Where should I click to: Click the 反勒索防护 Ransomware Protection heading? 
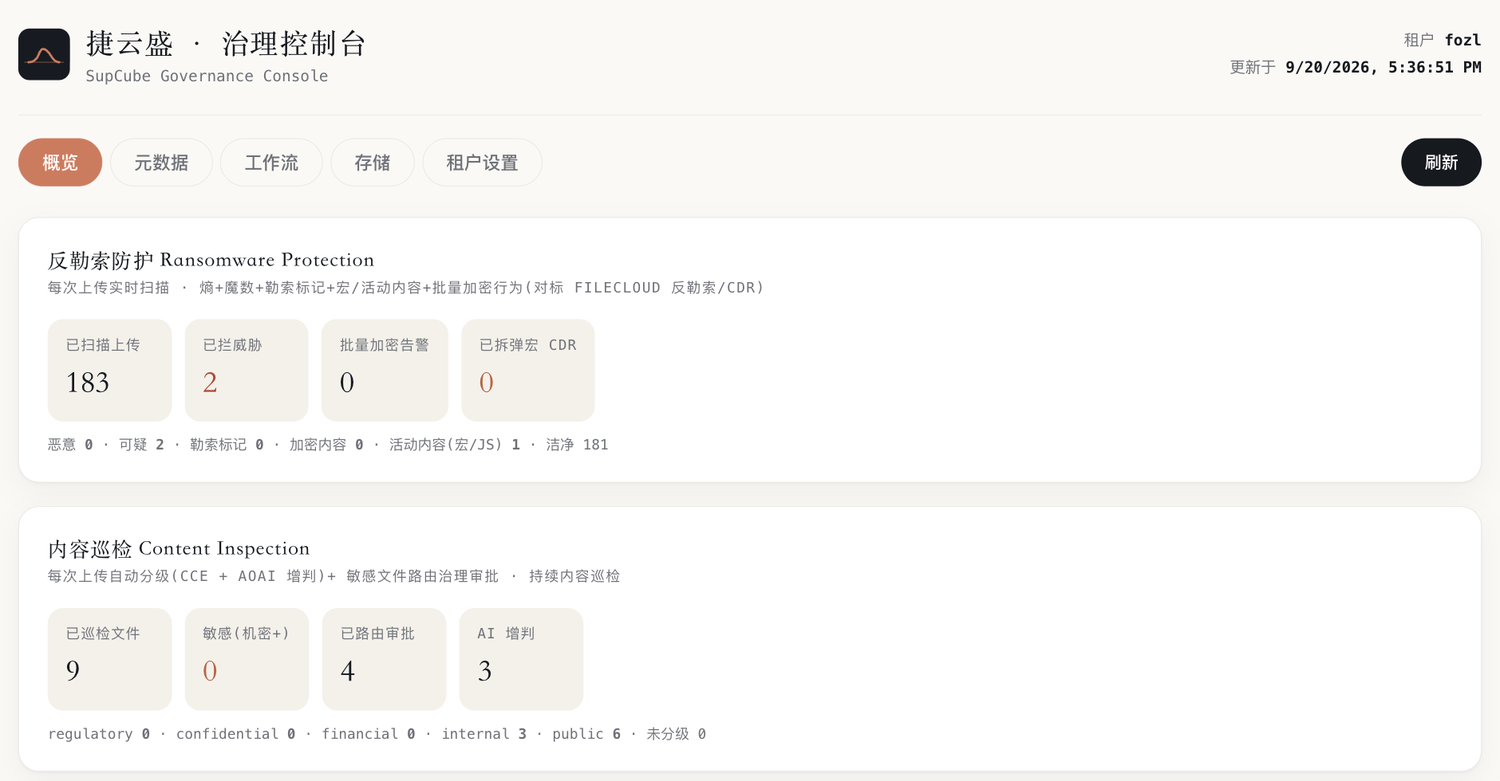pos(211,260)
